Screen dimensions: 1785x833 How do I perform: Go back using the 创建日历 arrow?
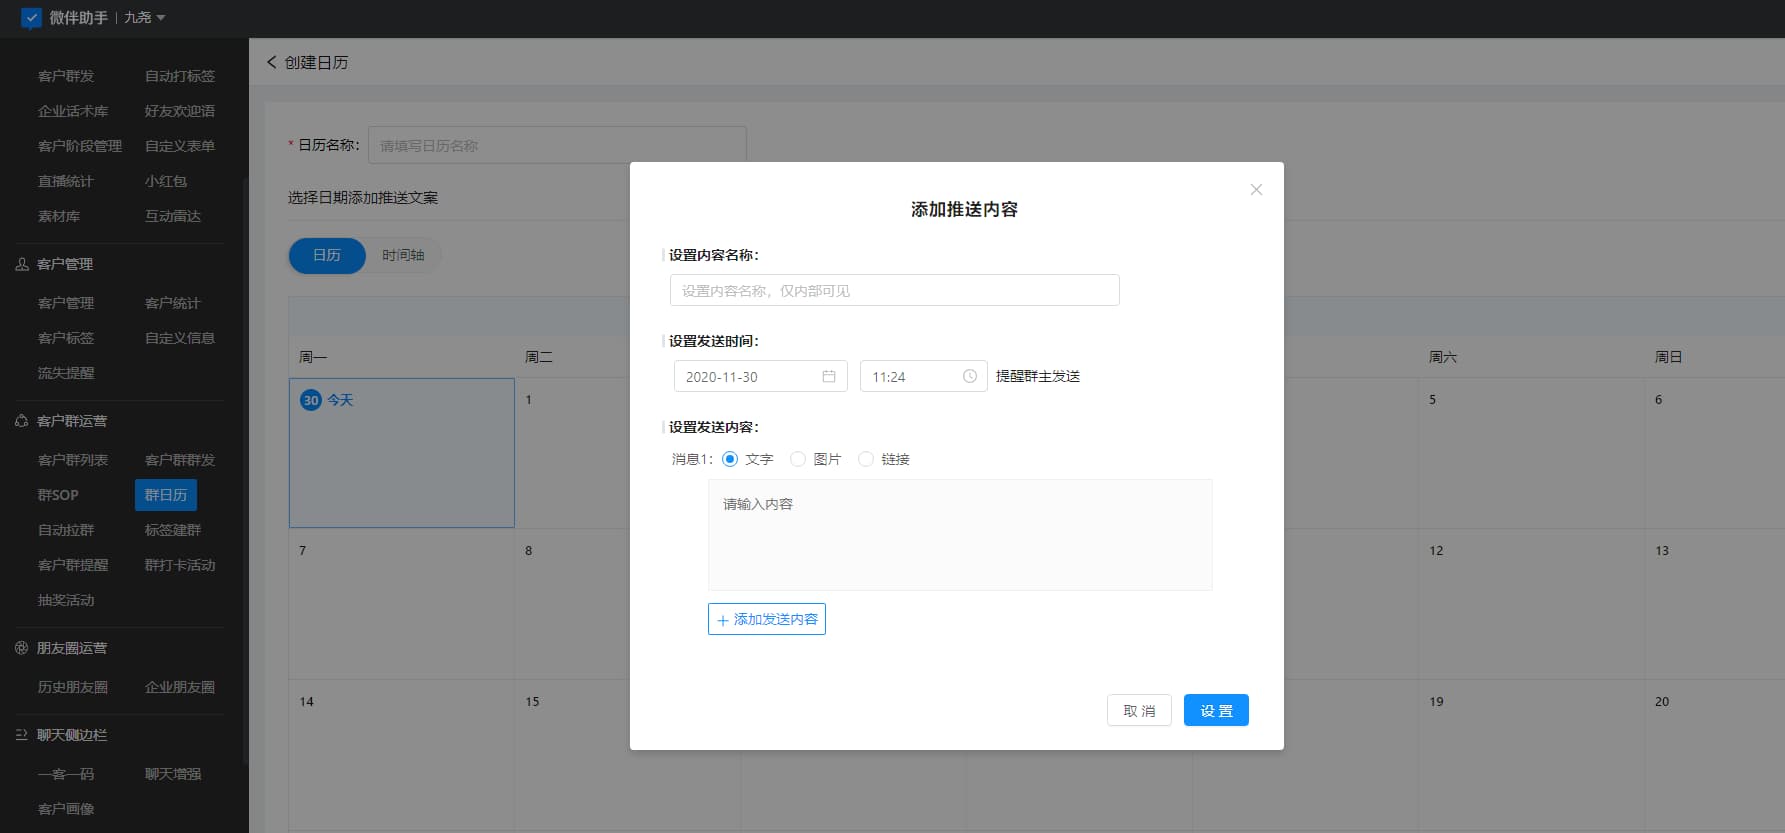271,62
